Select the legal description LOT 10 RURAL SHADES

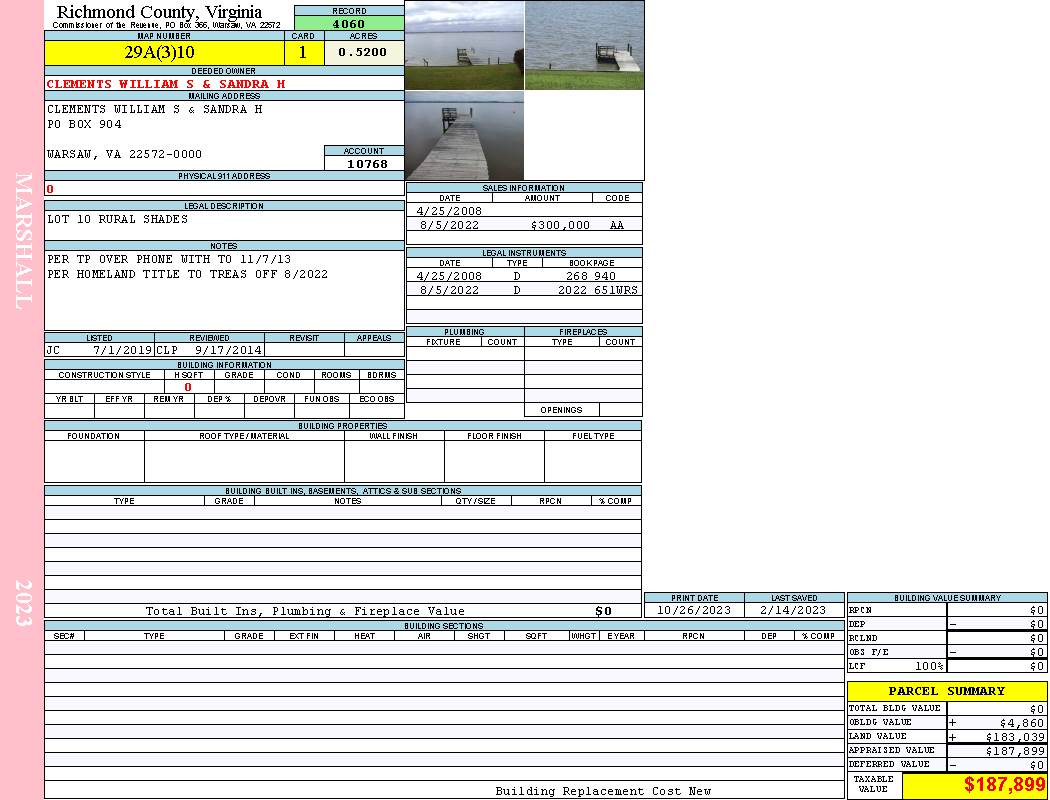coord(117,219)
